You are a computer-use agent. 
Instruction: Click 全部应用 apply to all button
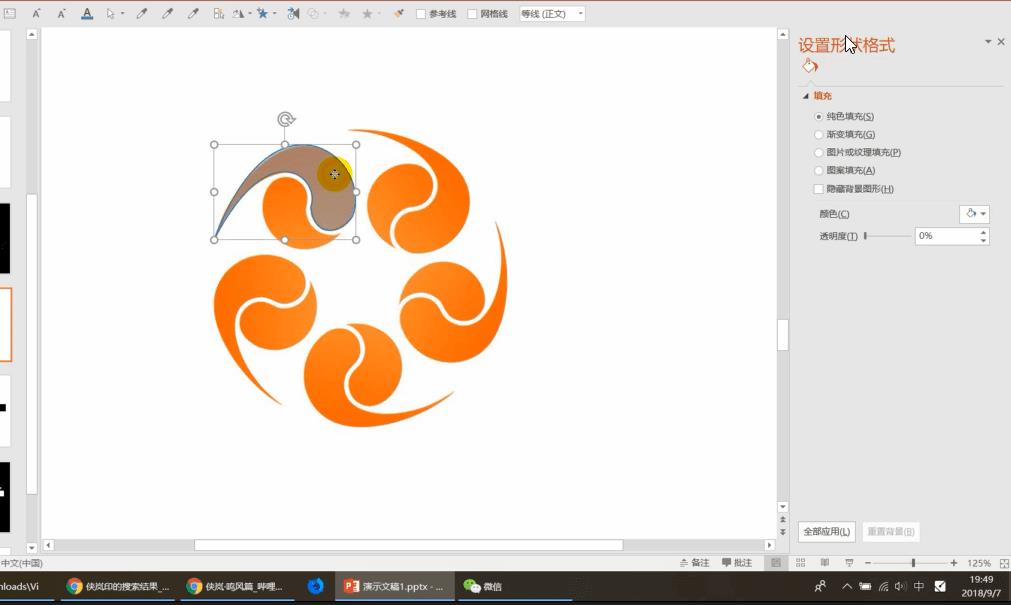tap(827, 532)
